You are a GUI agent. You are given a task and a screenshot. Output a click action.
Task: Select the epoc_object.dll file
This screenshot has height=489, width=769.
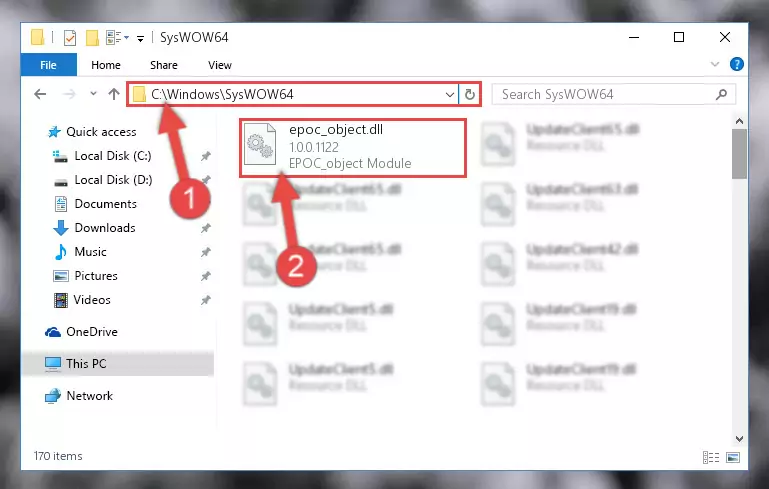353,147
